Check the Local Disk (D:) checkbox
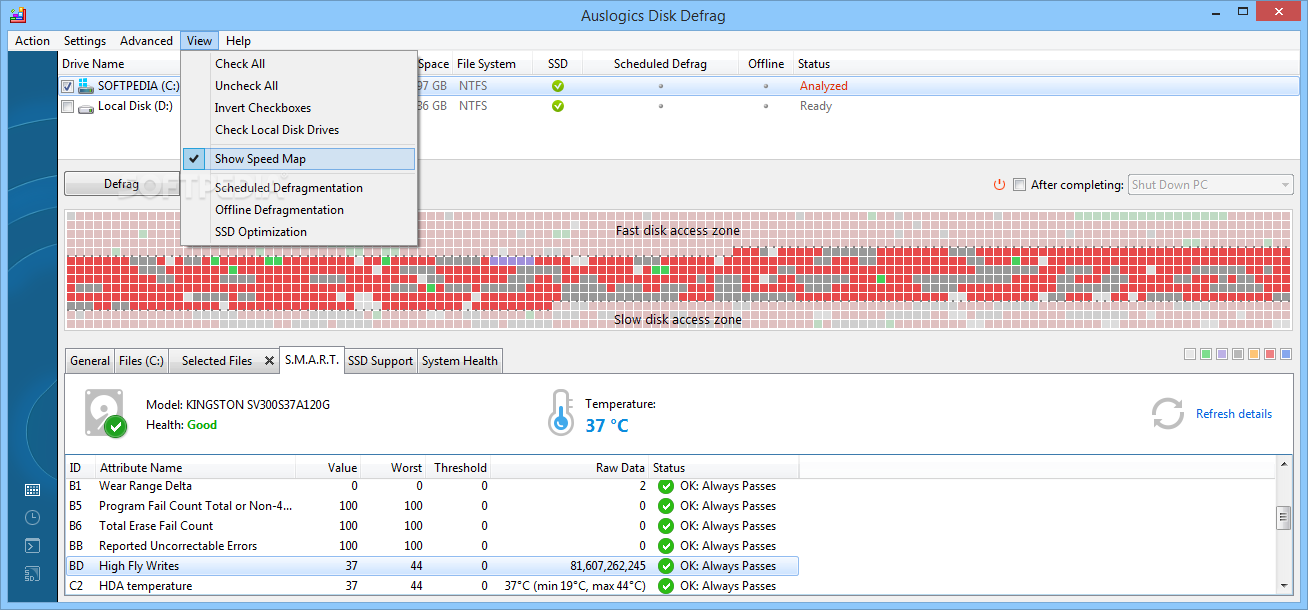Viewport: 1308px width, 610px height. [68, 106]
